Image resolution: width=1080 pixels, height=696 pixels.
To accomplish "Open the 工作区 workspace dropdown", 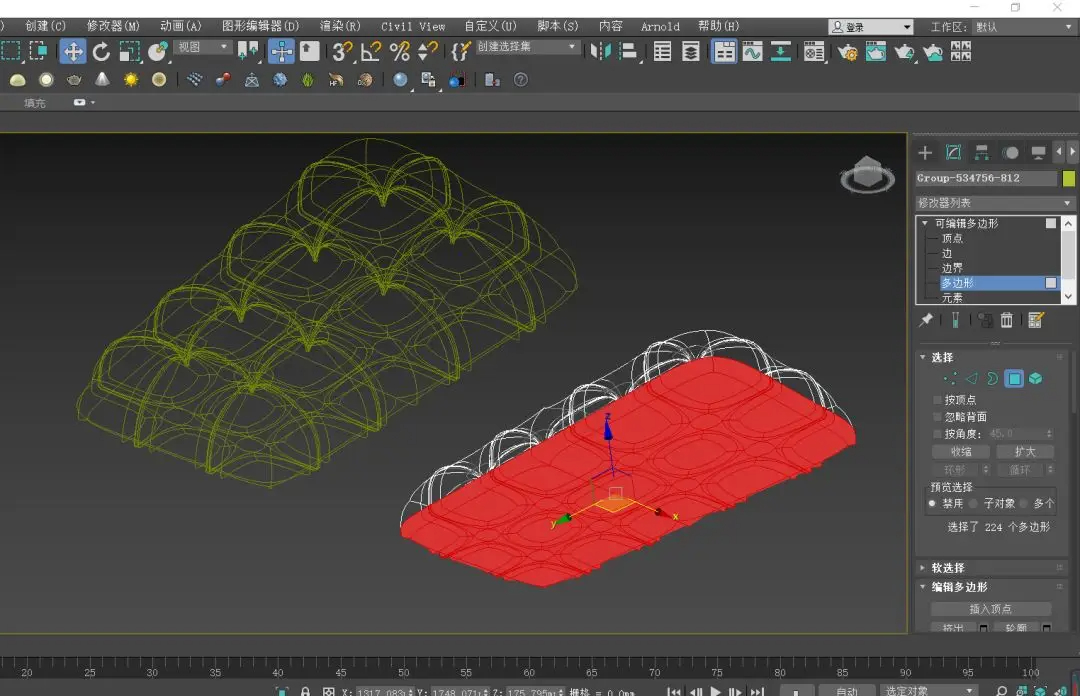I will point(1020,27).
